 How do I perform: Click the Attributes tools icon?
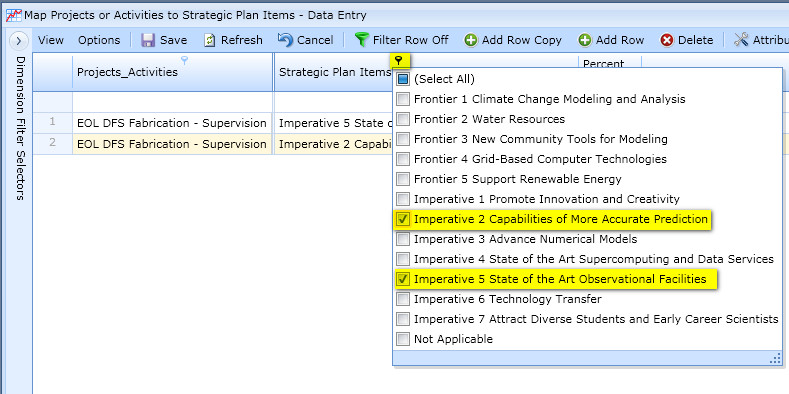pos(741,40)
